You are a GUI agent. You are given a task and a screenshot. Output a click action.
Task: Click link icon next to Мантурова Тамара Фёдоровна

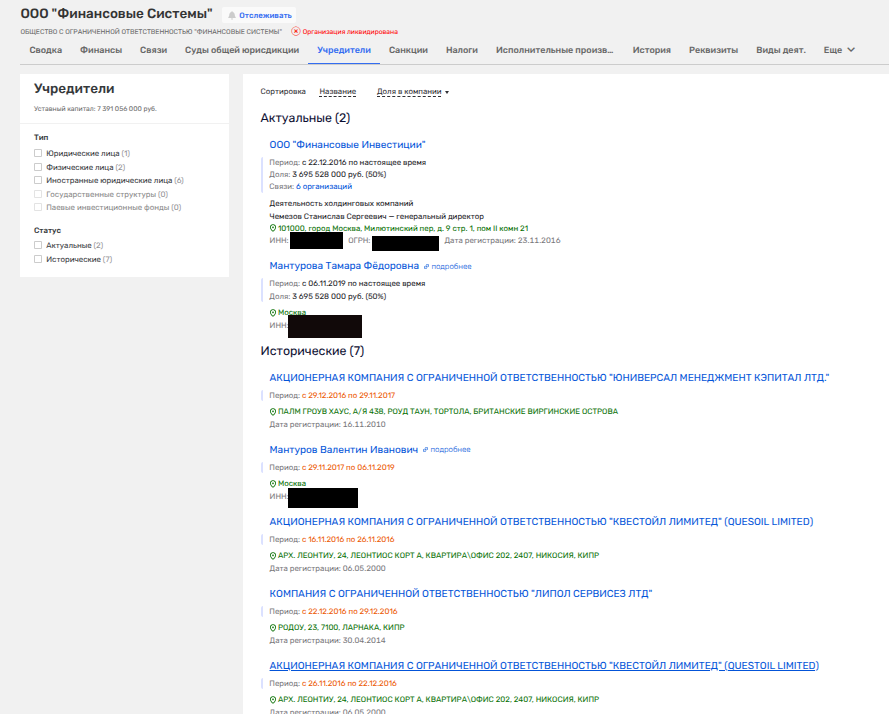pyautogui.click(x=426, y=267)
